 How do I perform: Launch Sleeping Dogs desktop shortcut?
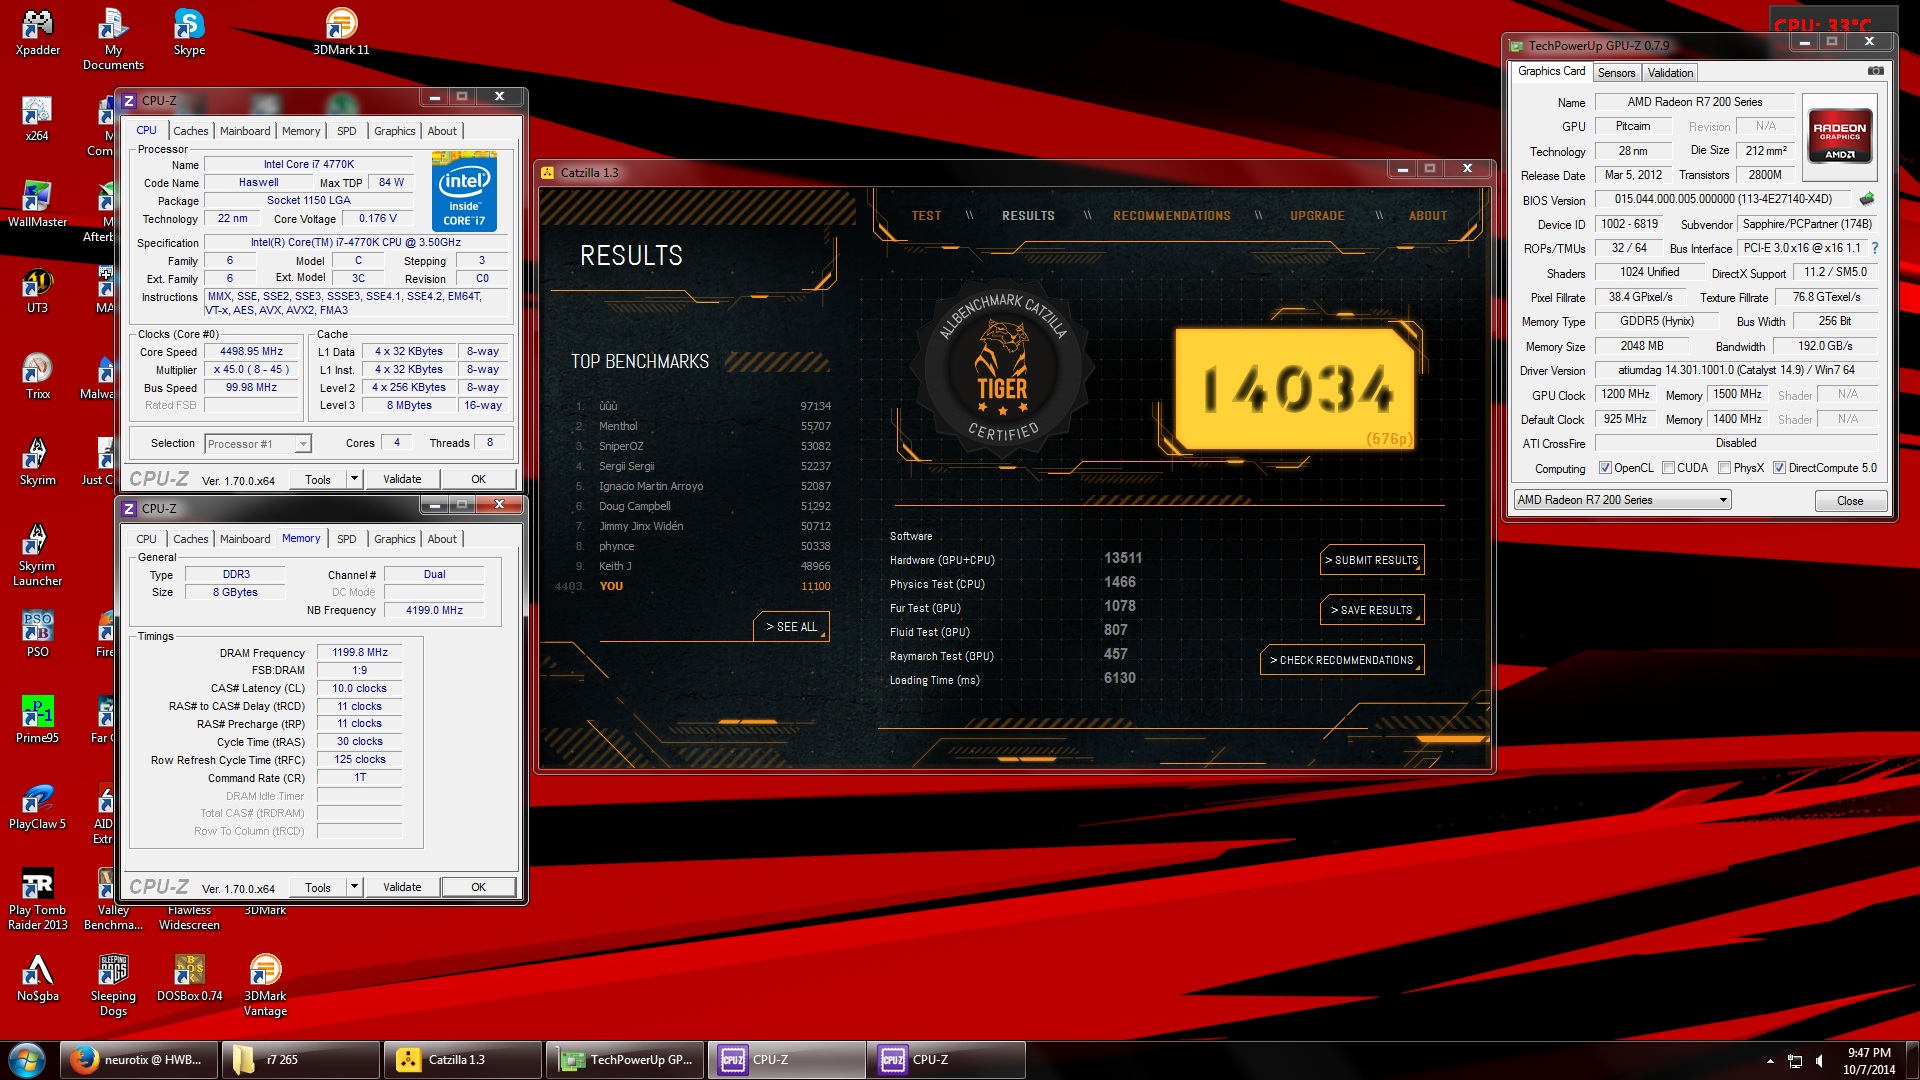coord(113,985)
